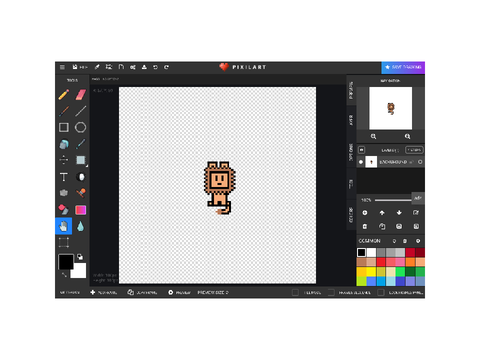Image resolution: width=480 pixels, height=360 pixels.
Task: Select the Background layer thumbnail
Action: click(371, 162)
